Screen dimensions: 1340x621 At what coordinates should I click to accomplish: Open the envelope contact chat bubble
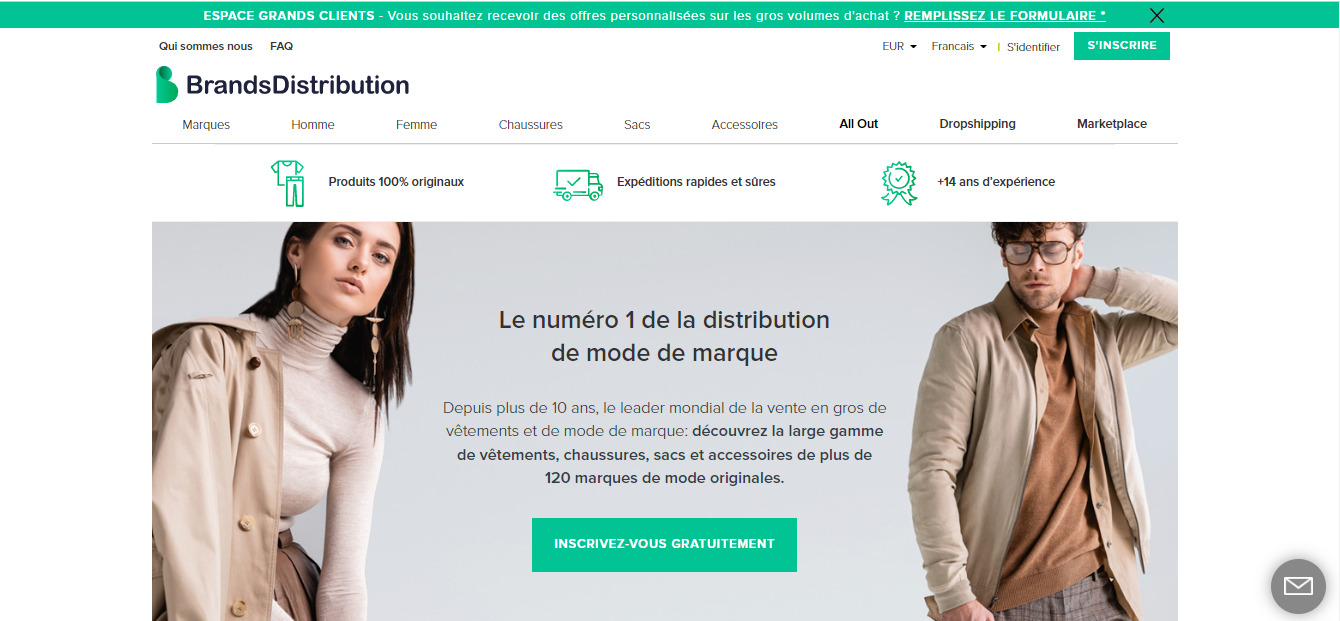[x=1298, y=586]
